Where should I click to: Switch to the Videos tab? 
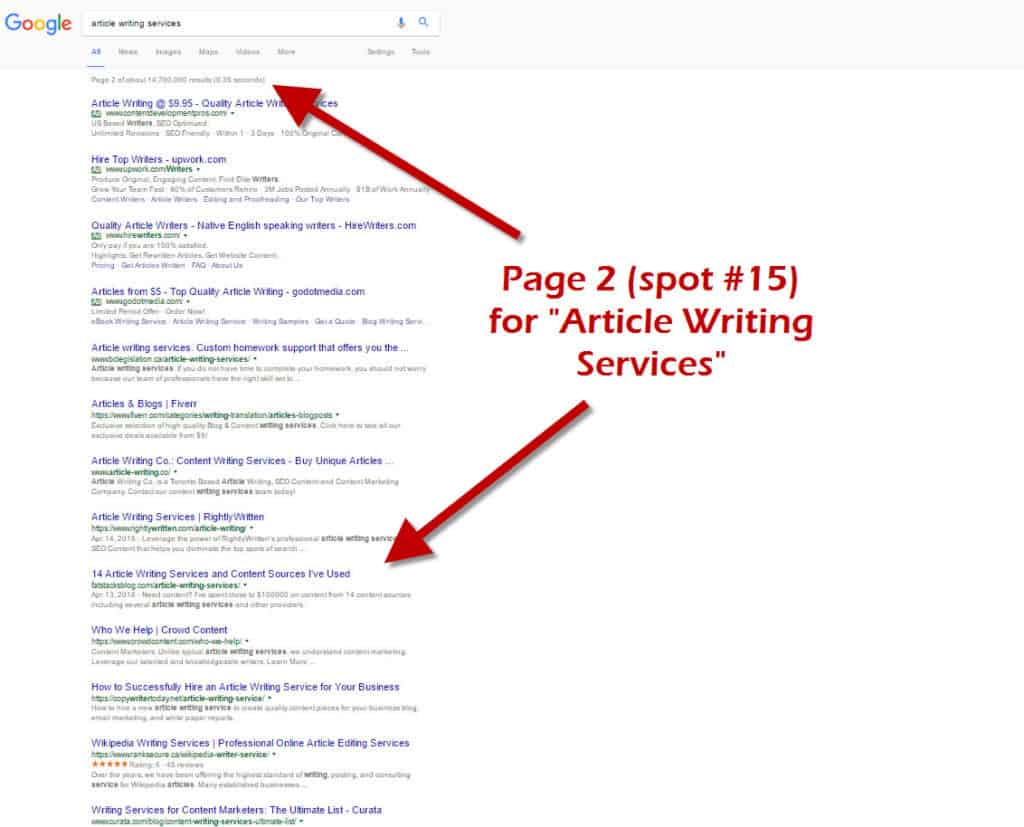click(x=248, y=52)
